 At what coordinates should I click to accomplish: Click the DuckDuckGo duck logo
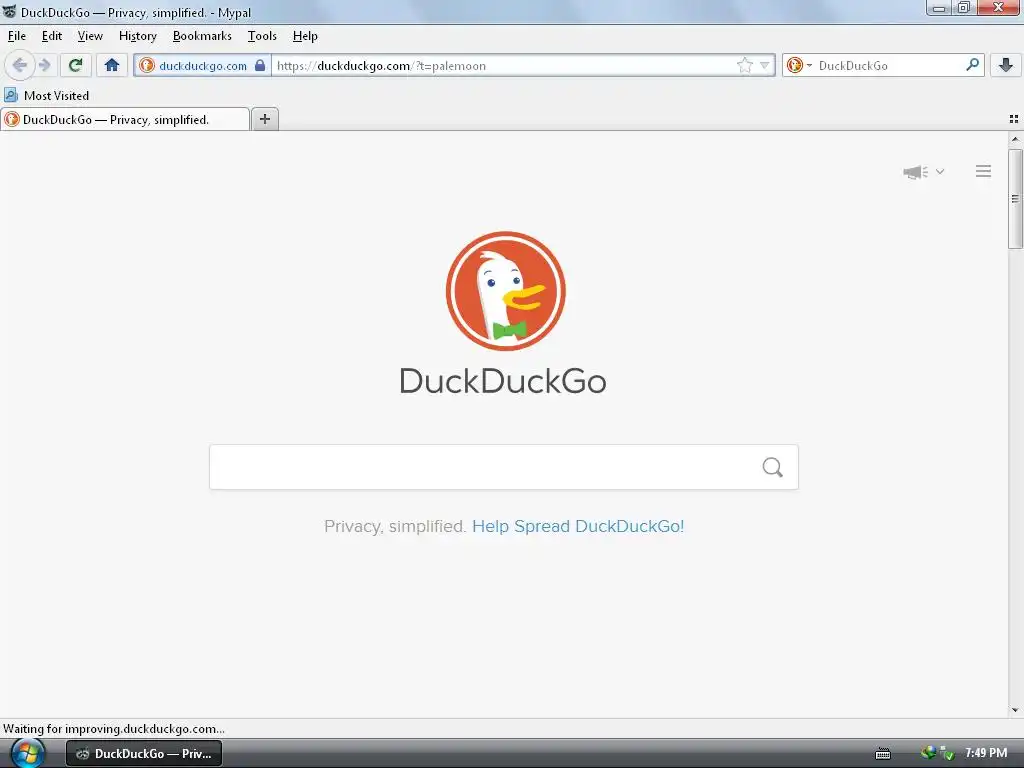coord(505,291)
